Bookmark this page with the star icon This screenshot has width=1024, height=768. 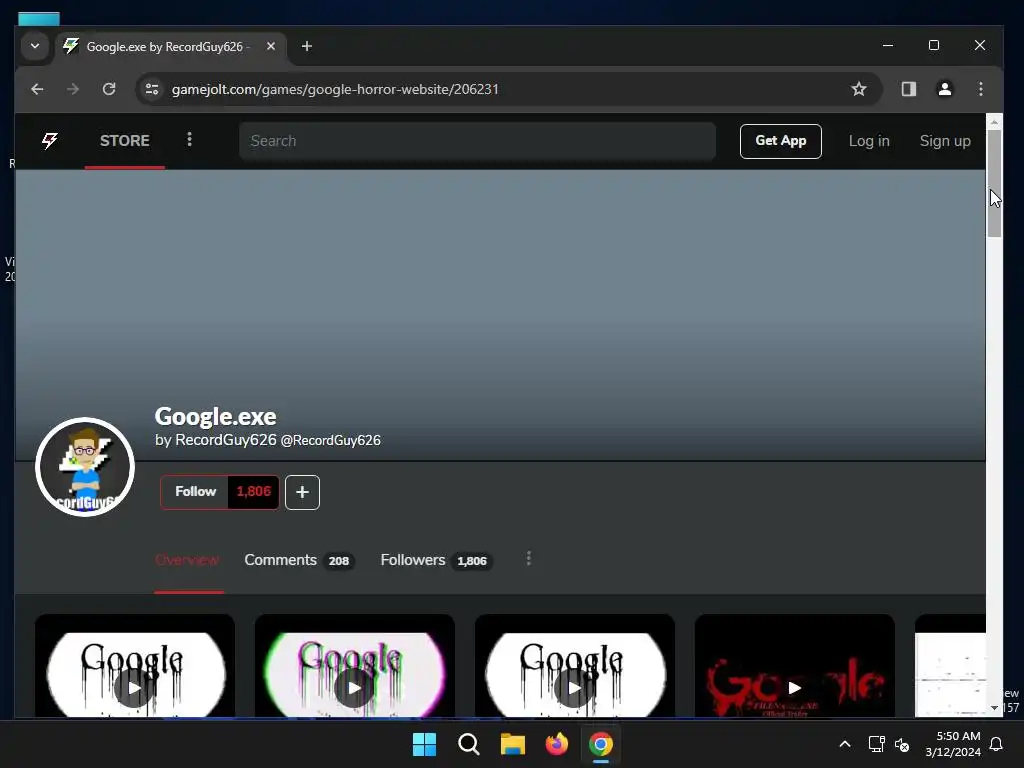coord(859,89)
